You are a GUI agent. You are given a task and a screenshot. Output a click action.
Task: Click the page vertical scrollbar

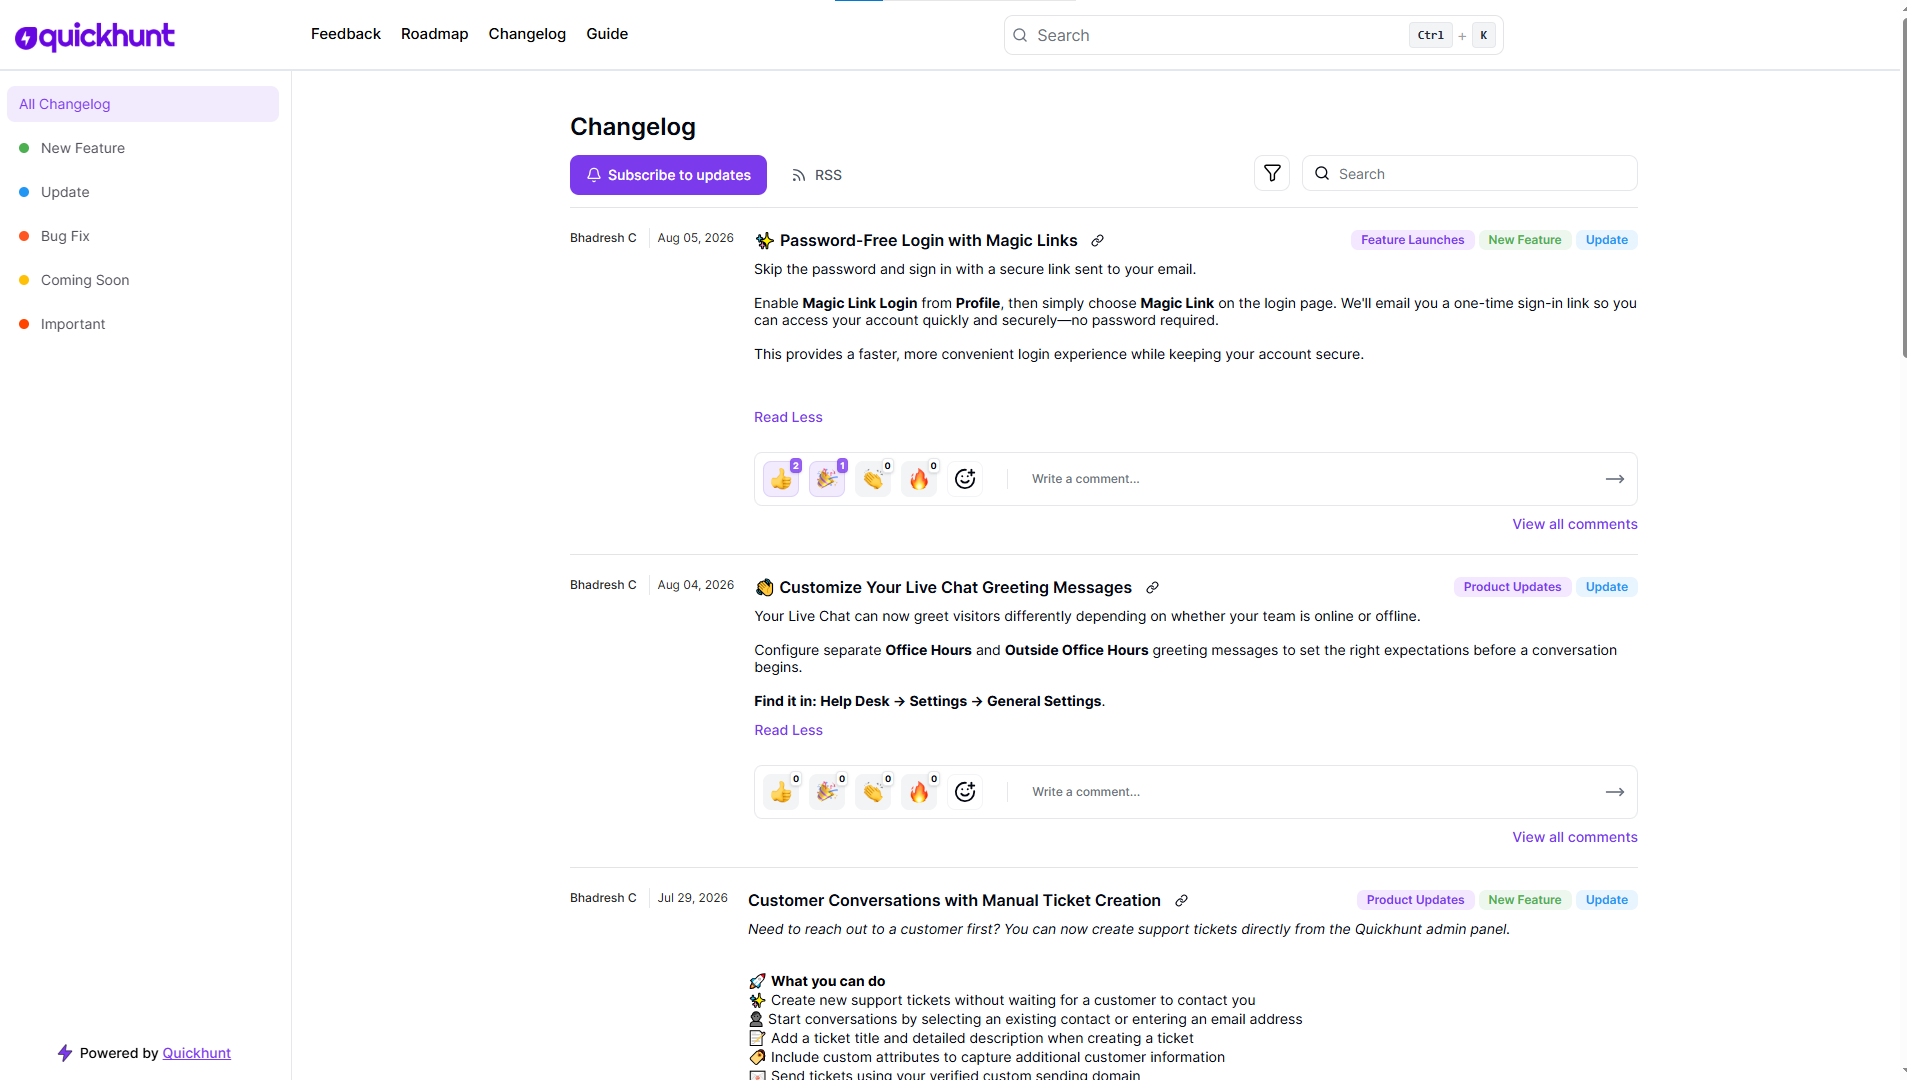coord(1903,188)
